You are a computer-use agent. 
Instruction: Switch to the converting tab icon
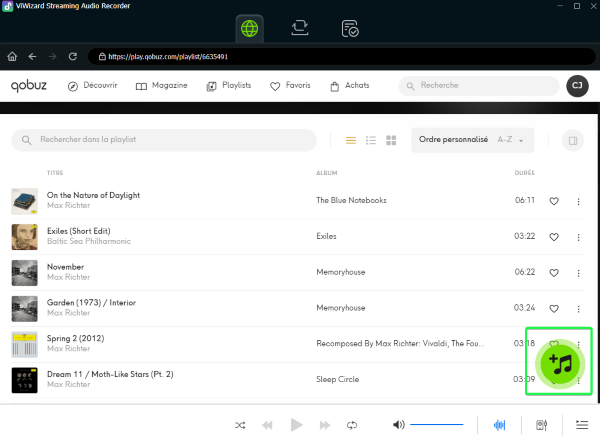pyautogui.click(x=300, y=28)
